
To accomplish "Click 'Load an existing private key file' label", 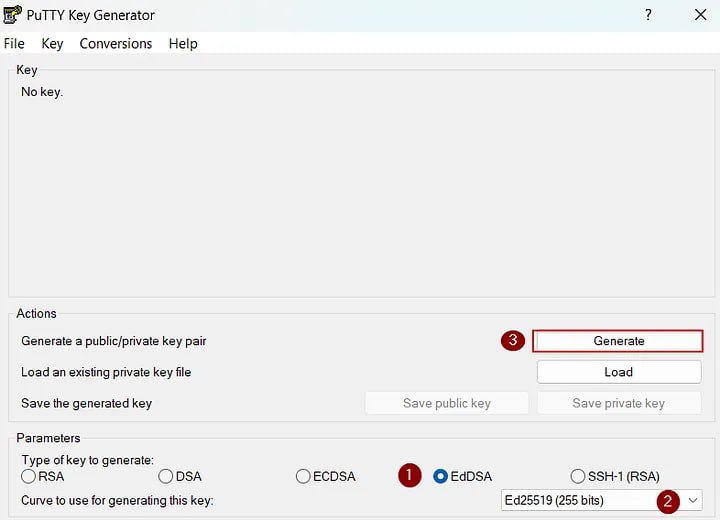I will (106, 372).
